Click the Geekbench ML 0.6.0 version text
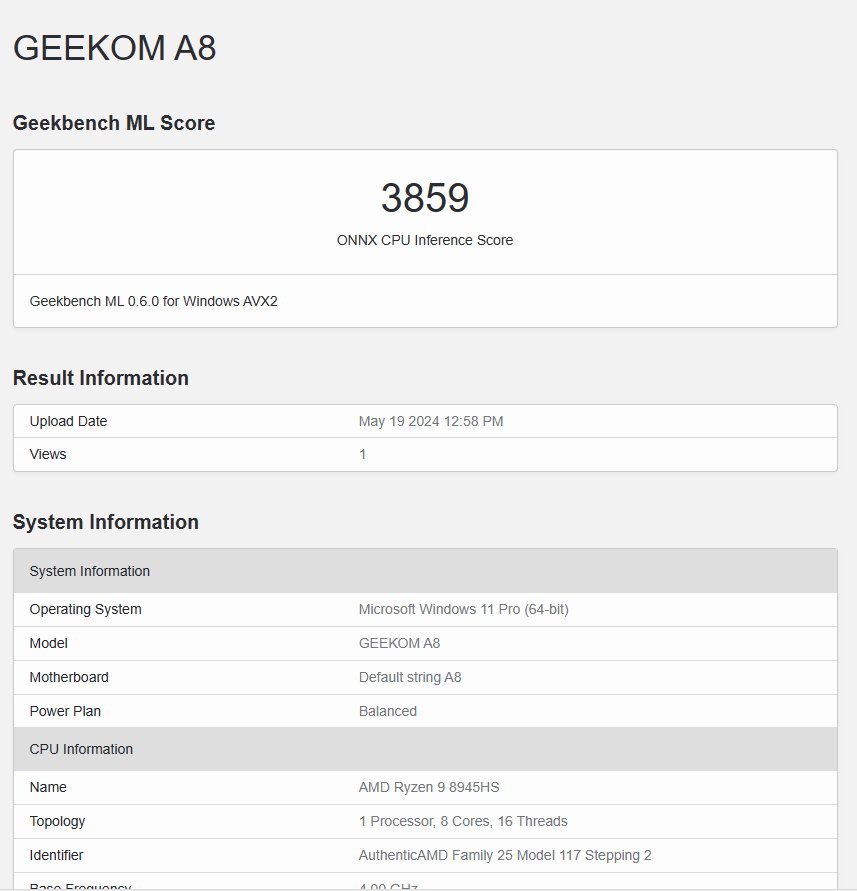Viewport: 857px width, 891px height. point(153,301)
